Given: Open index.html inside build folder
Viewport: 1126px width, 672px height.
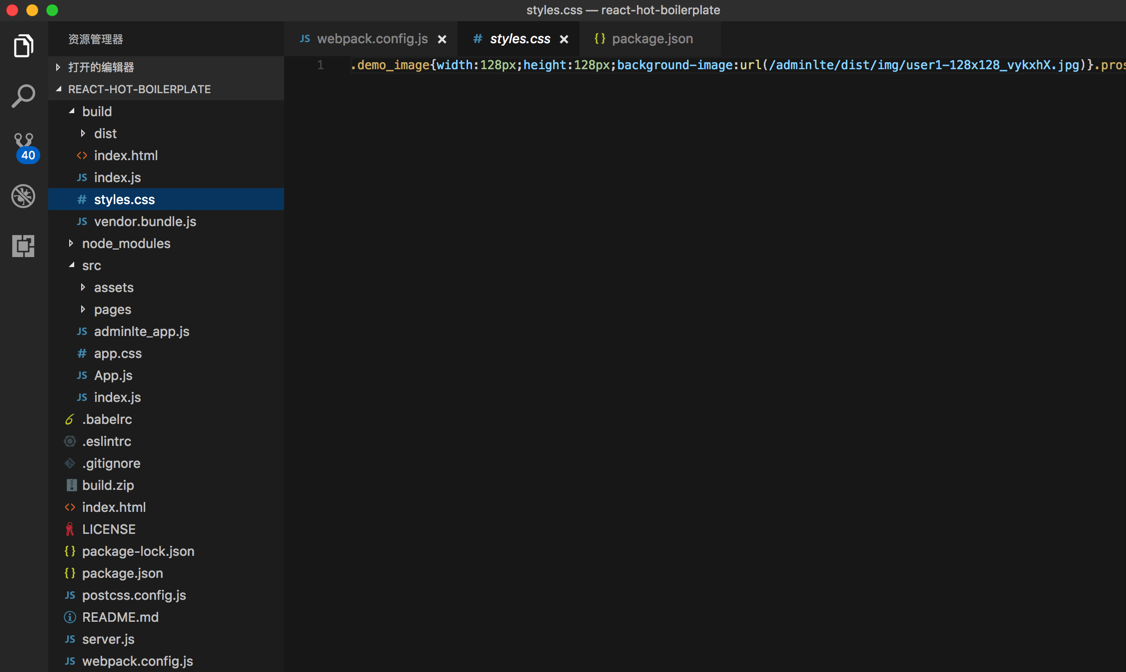Looking at the screenshot, I should (x=166, y=155).
